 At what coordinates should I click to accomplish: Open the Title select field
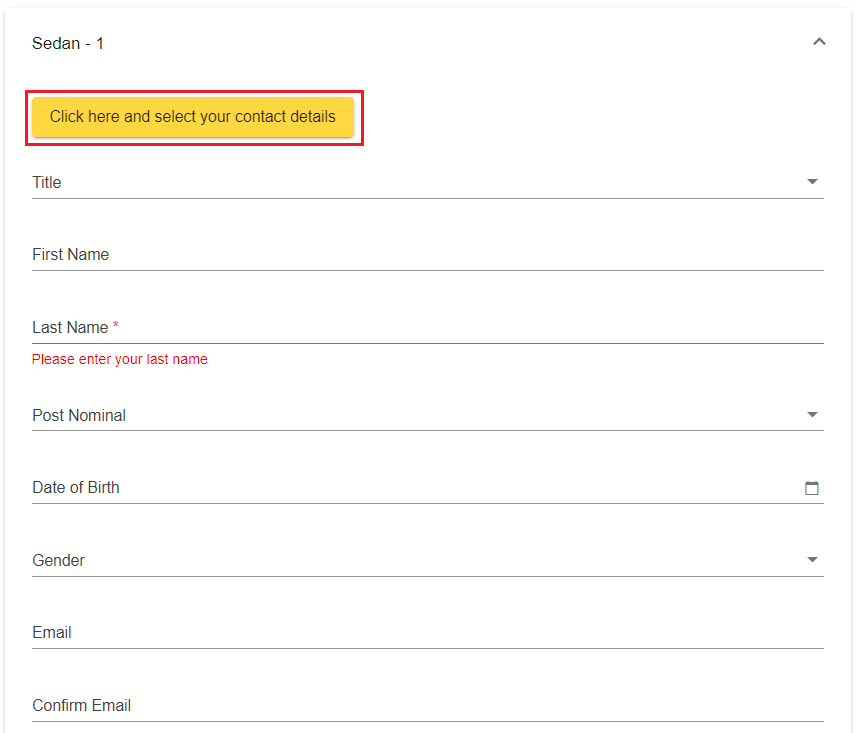click(400, 182)
